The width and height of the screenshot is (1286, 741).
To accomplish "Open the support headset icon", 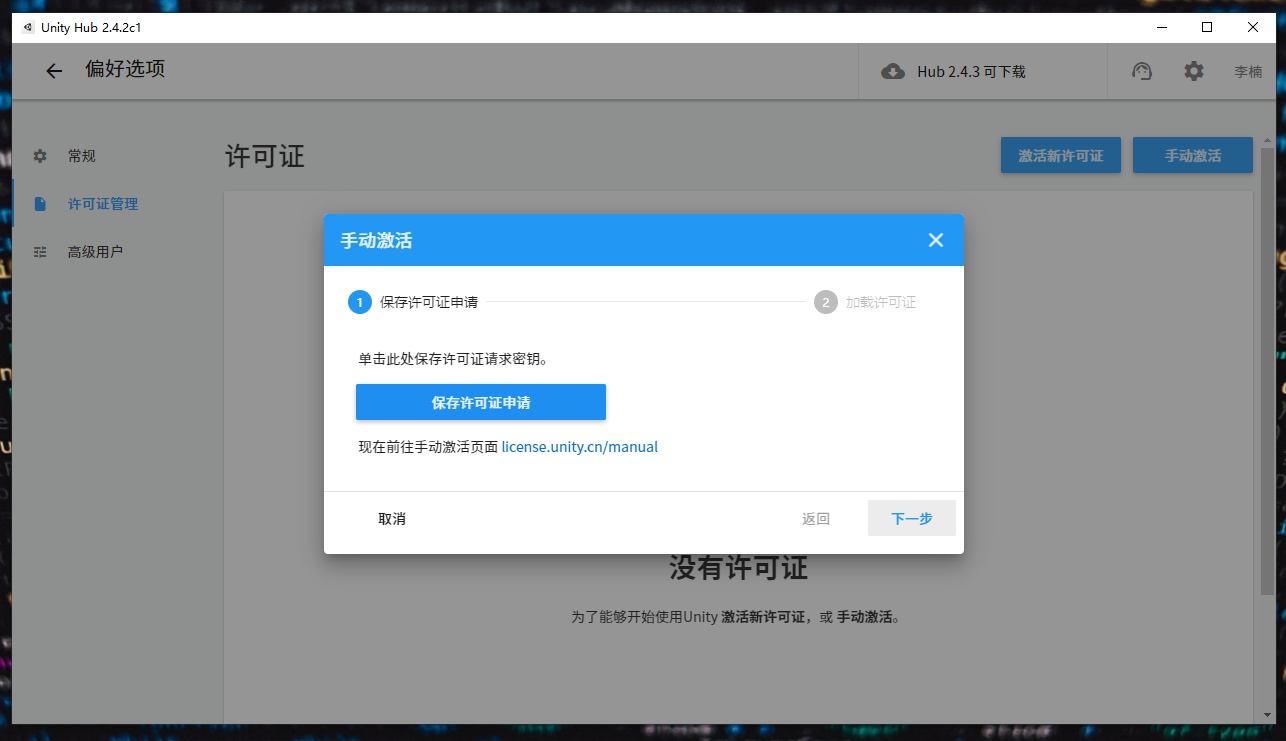I will 1142,71.
